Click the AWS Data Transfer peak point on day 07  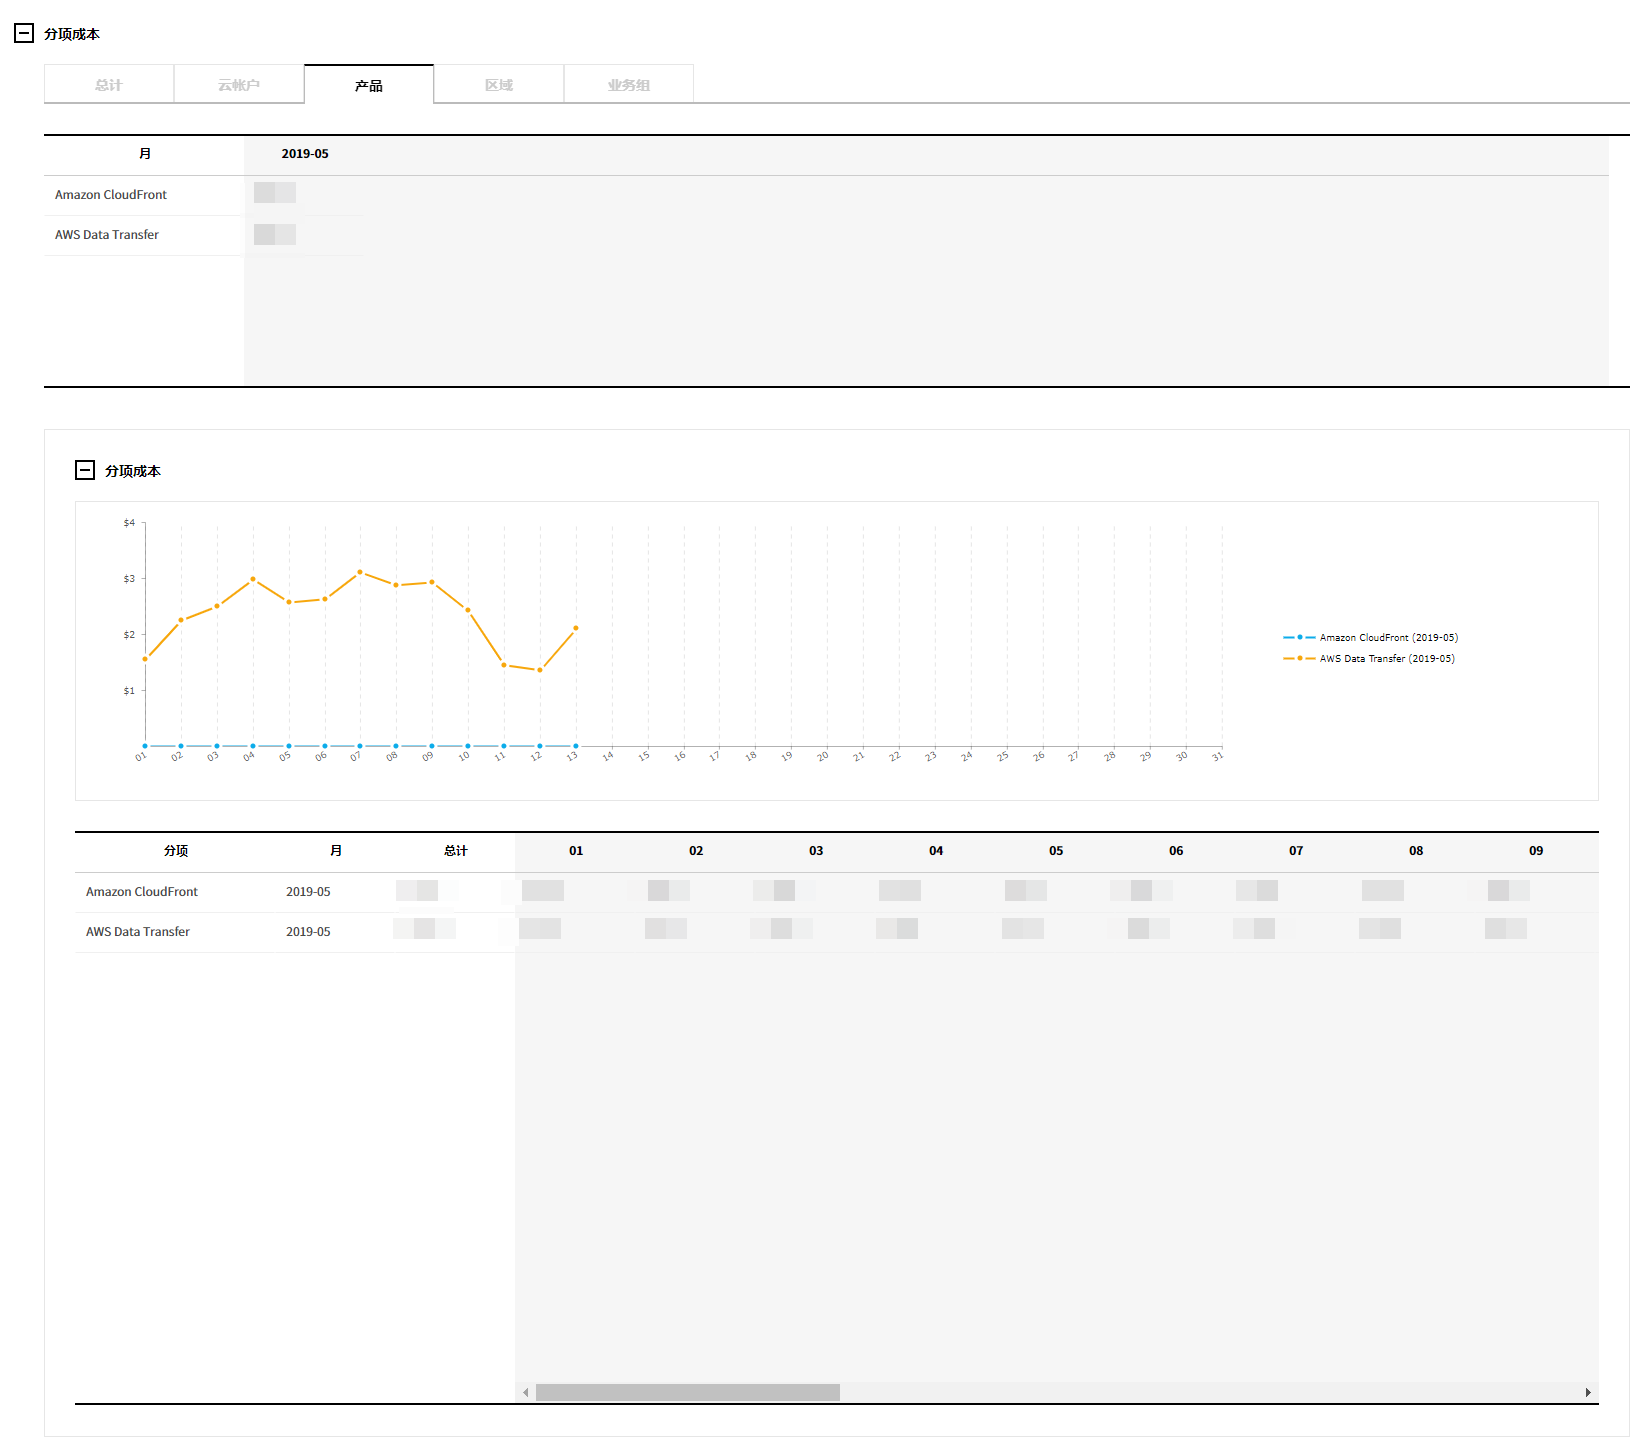[x=360, y=572]
